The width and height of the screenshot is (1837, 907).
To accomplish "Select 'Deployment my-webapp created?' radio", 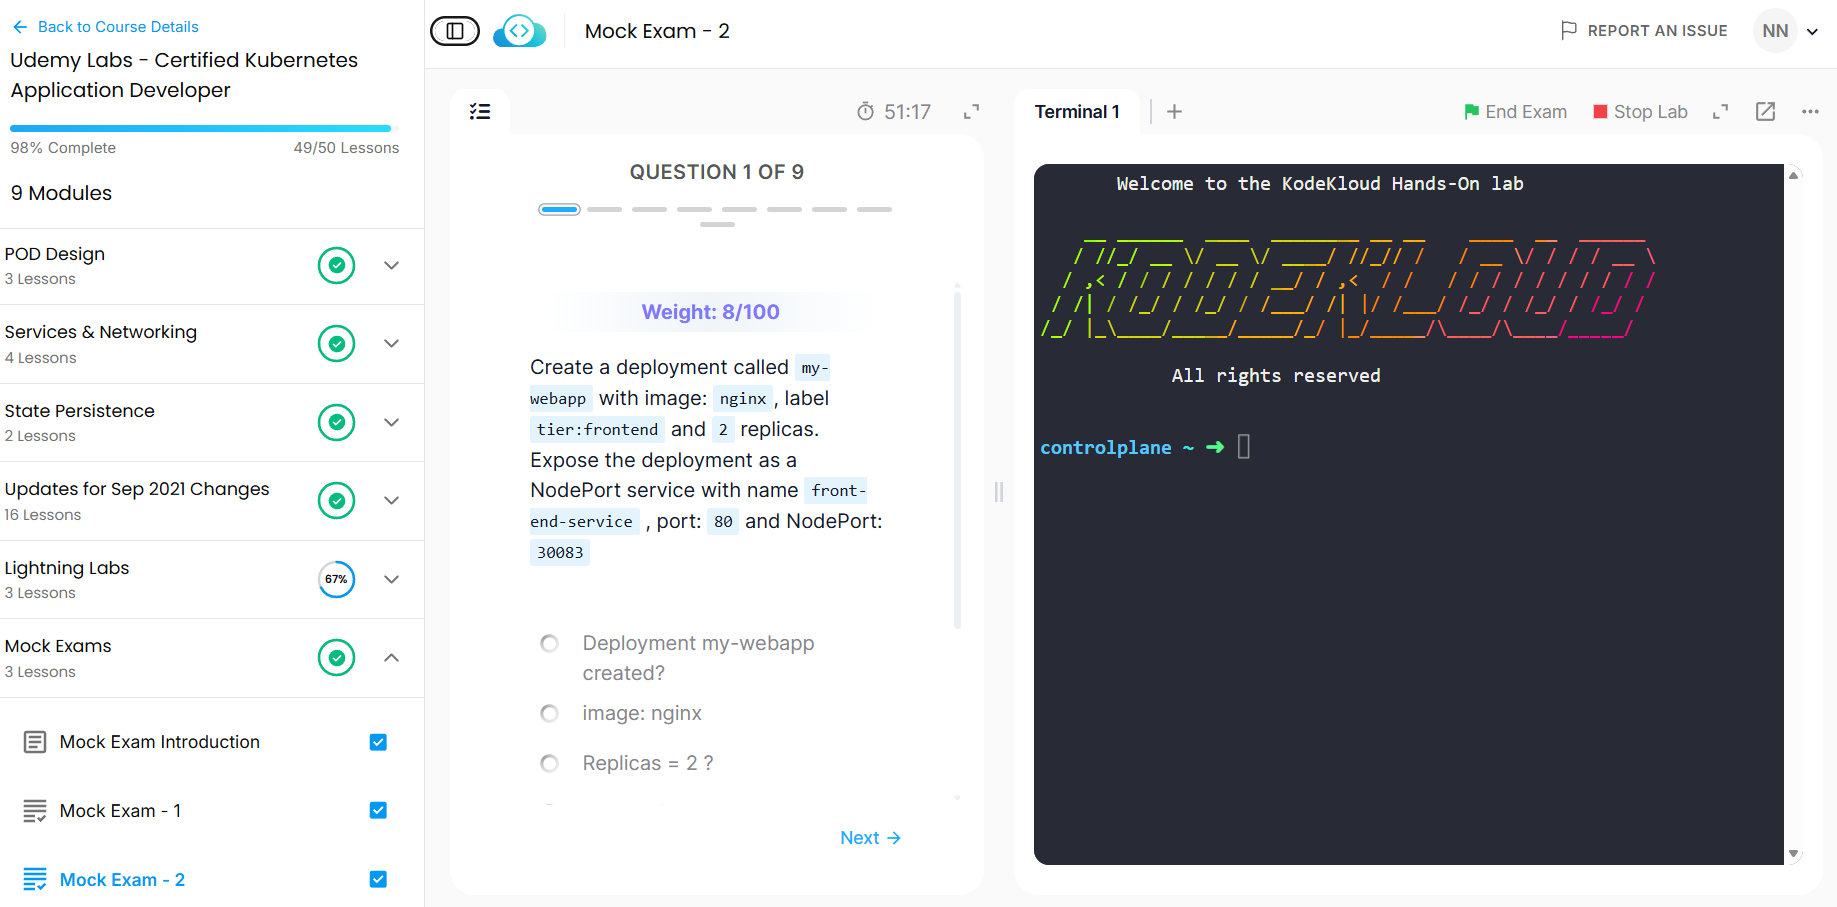I will 549,643.
